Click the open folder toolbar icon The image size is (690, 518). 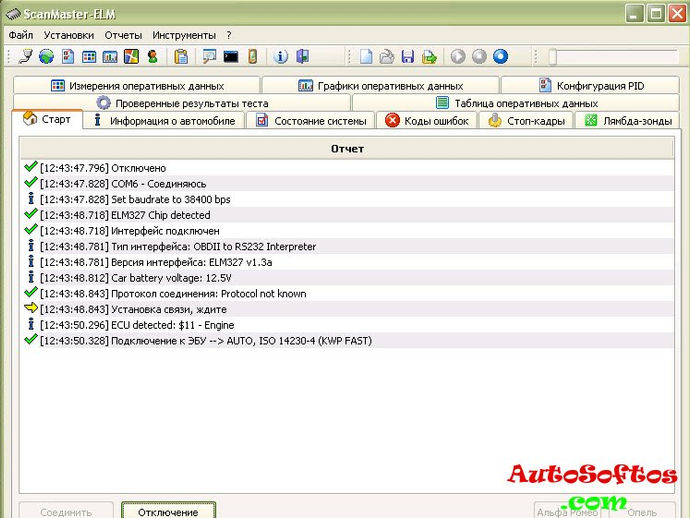[387, 57]
